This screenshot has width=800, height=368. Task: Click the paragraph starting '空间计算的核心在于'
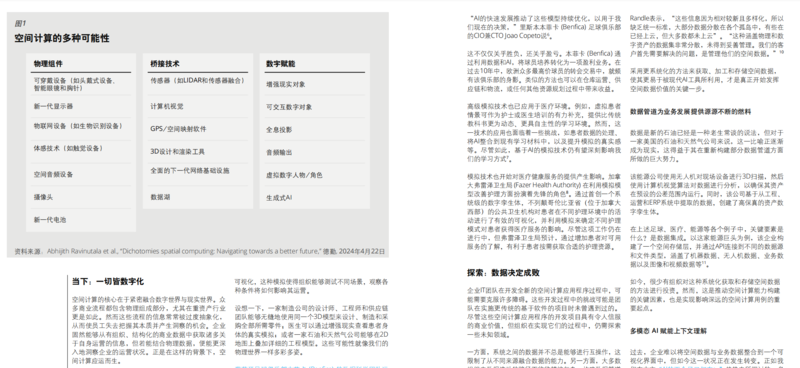click(x=148, y=329)
